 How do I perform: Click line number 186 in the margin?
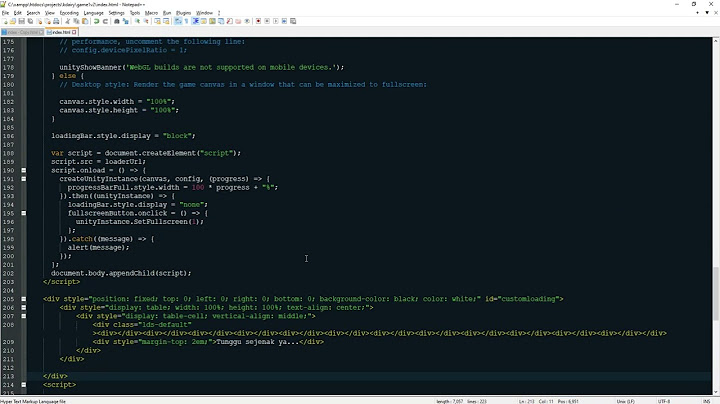pyautogui.click(x=9, y=136)
